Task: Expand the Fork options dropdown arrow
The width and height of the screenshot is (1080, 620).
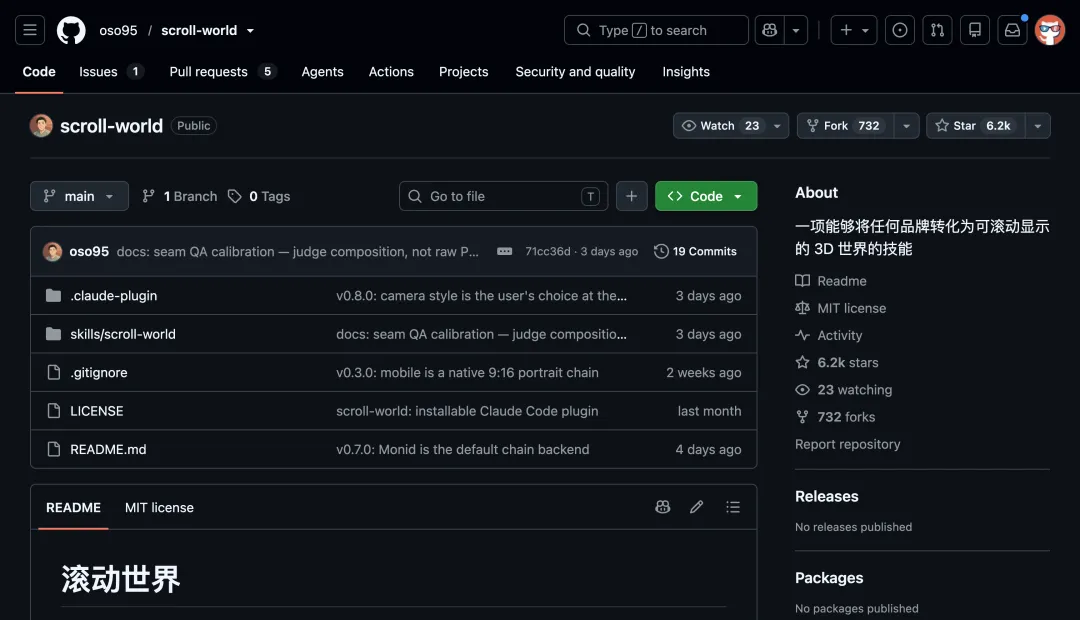Action: [906, 125]
